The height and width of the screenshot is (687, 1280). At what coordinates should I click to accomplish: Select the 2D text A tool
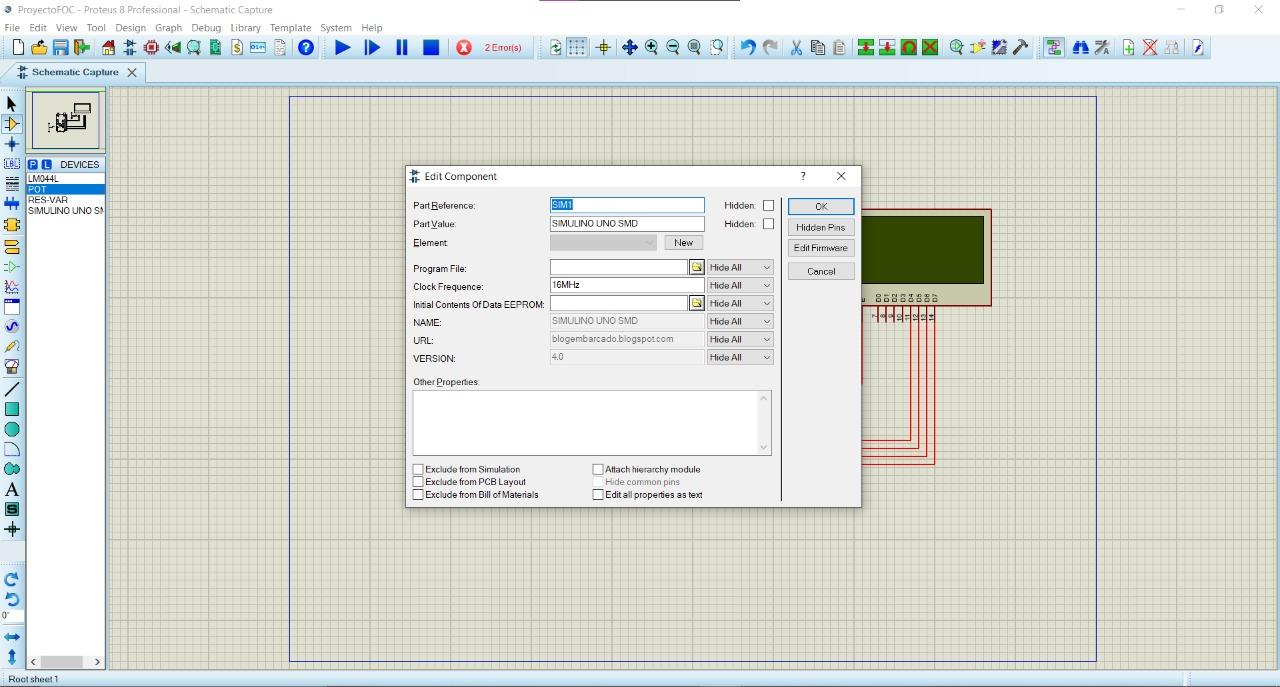(12, 489)
